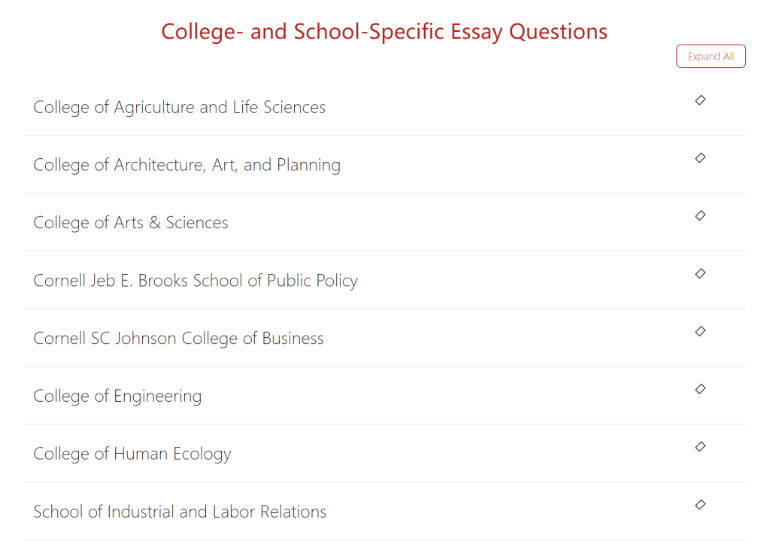Screen dimensions: 766x551
Task: Open School of Industrial and Labor Relations row
Action: coord(180,512)
